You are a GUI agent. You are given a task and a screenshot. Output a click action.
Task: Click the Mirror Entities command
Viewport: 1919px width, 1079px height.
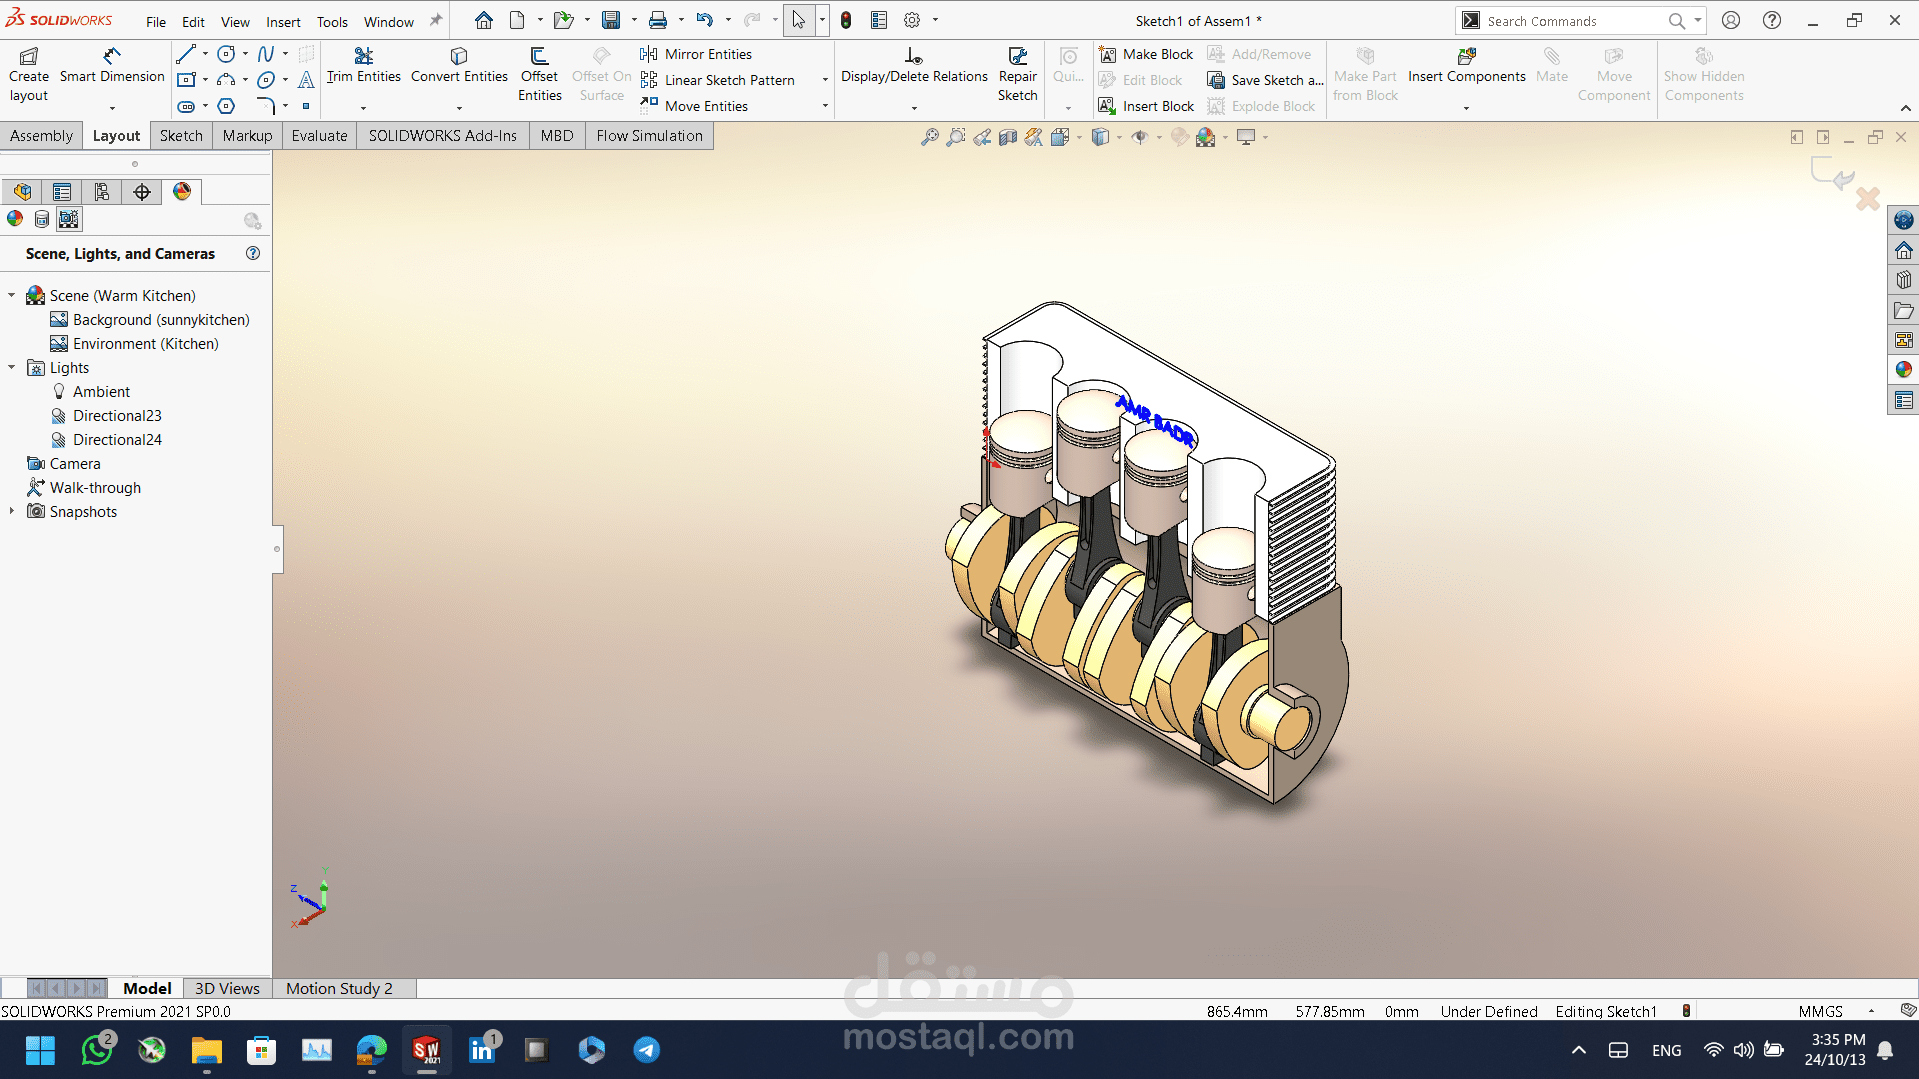[x=696, y=54]
